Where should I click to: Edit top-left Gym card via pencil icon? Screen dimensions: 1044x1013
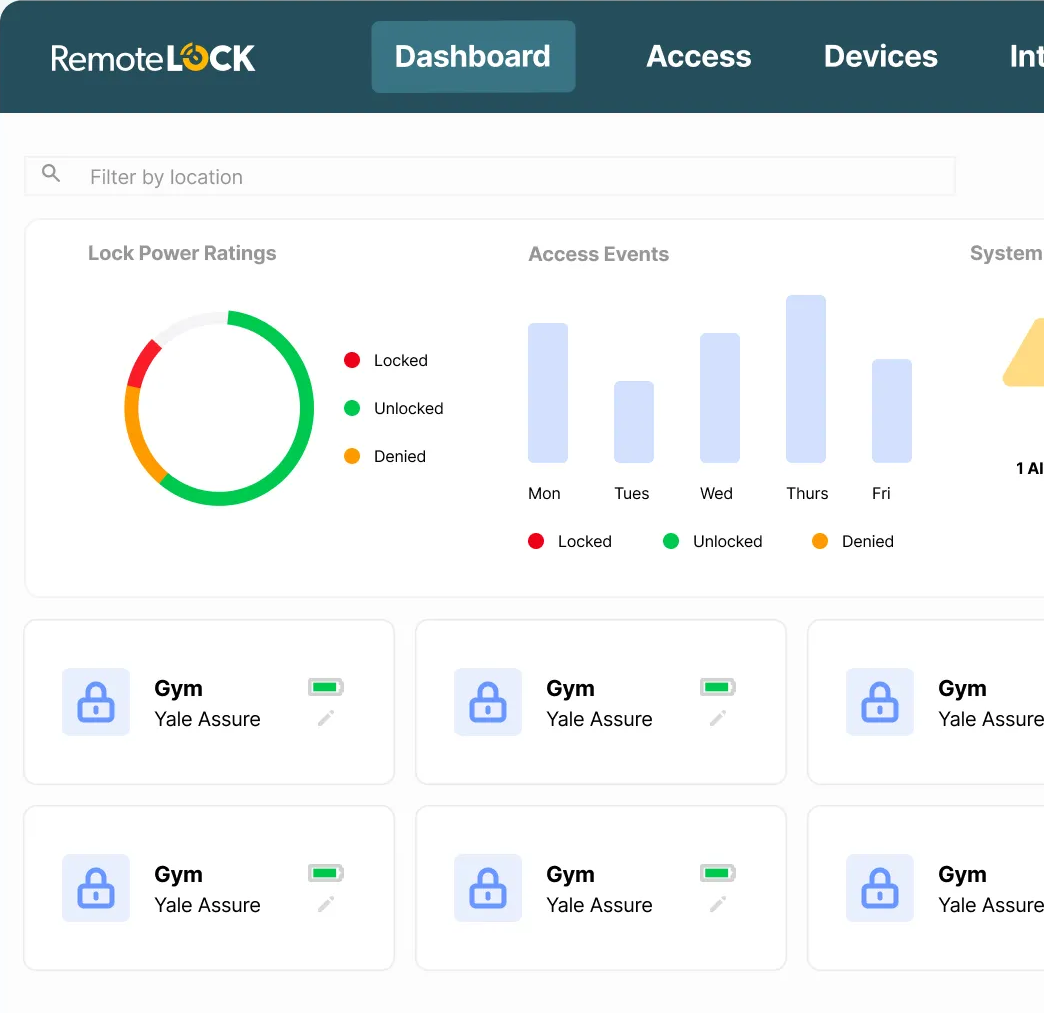tap(326, 718)
